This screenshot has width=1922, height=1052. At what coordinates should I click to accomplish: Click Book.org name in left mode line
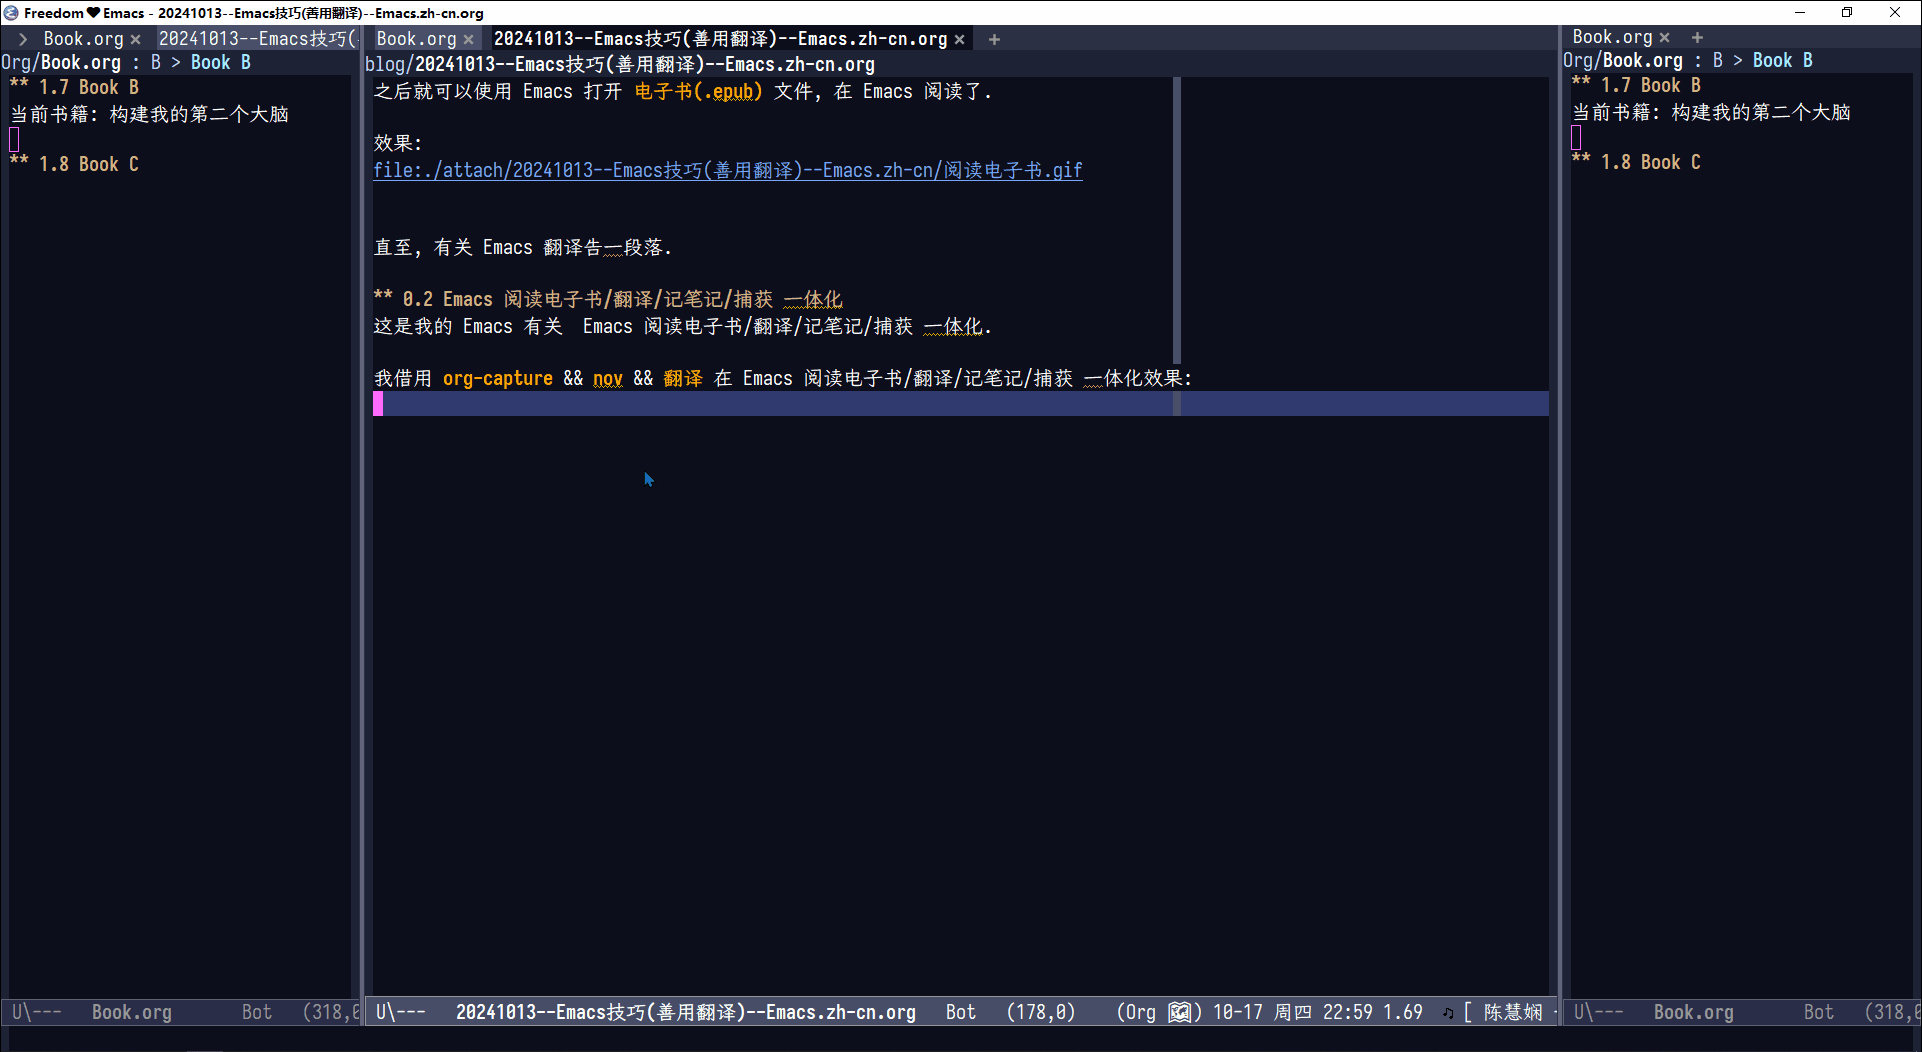click(132, 1013)
